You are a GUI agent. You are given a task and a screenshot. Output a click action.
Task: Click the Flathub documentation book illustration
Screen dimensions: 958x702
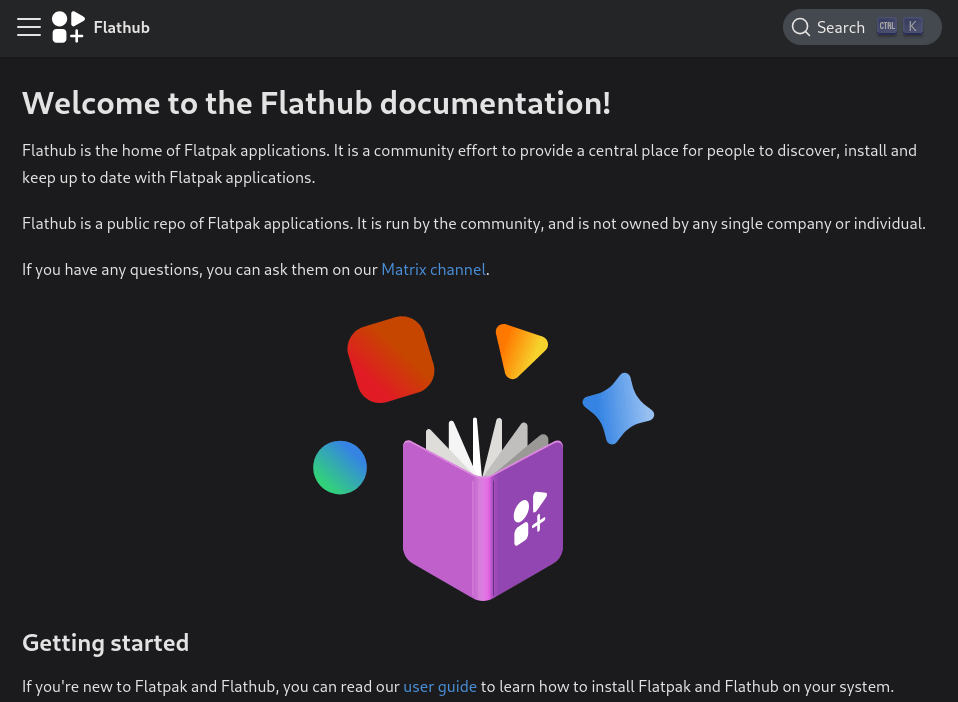pyautogui.click(x=483, y=458)
